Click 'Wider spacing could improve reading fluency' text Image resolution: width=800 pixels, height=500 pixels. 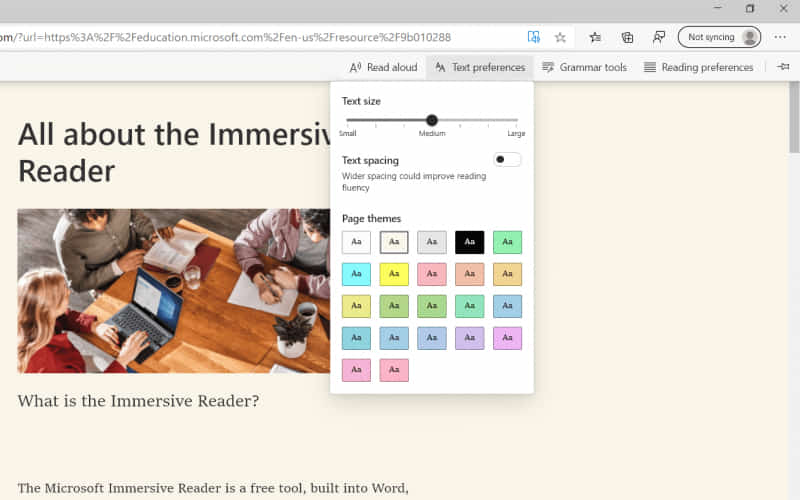(414, 182)
